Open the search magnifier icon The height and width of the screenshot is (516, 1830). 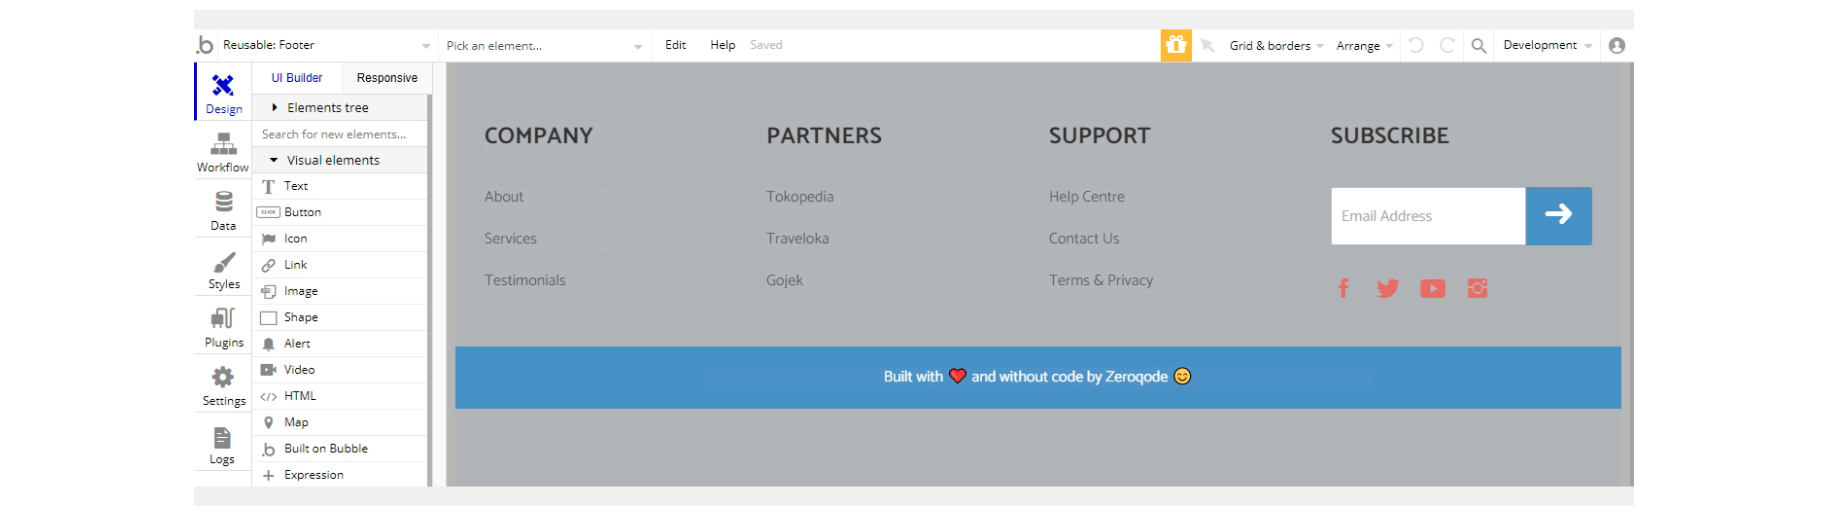point(1479,45)
